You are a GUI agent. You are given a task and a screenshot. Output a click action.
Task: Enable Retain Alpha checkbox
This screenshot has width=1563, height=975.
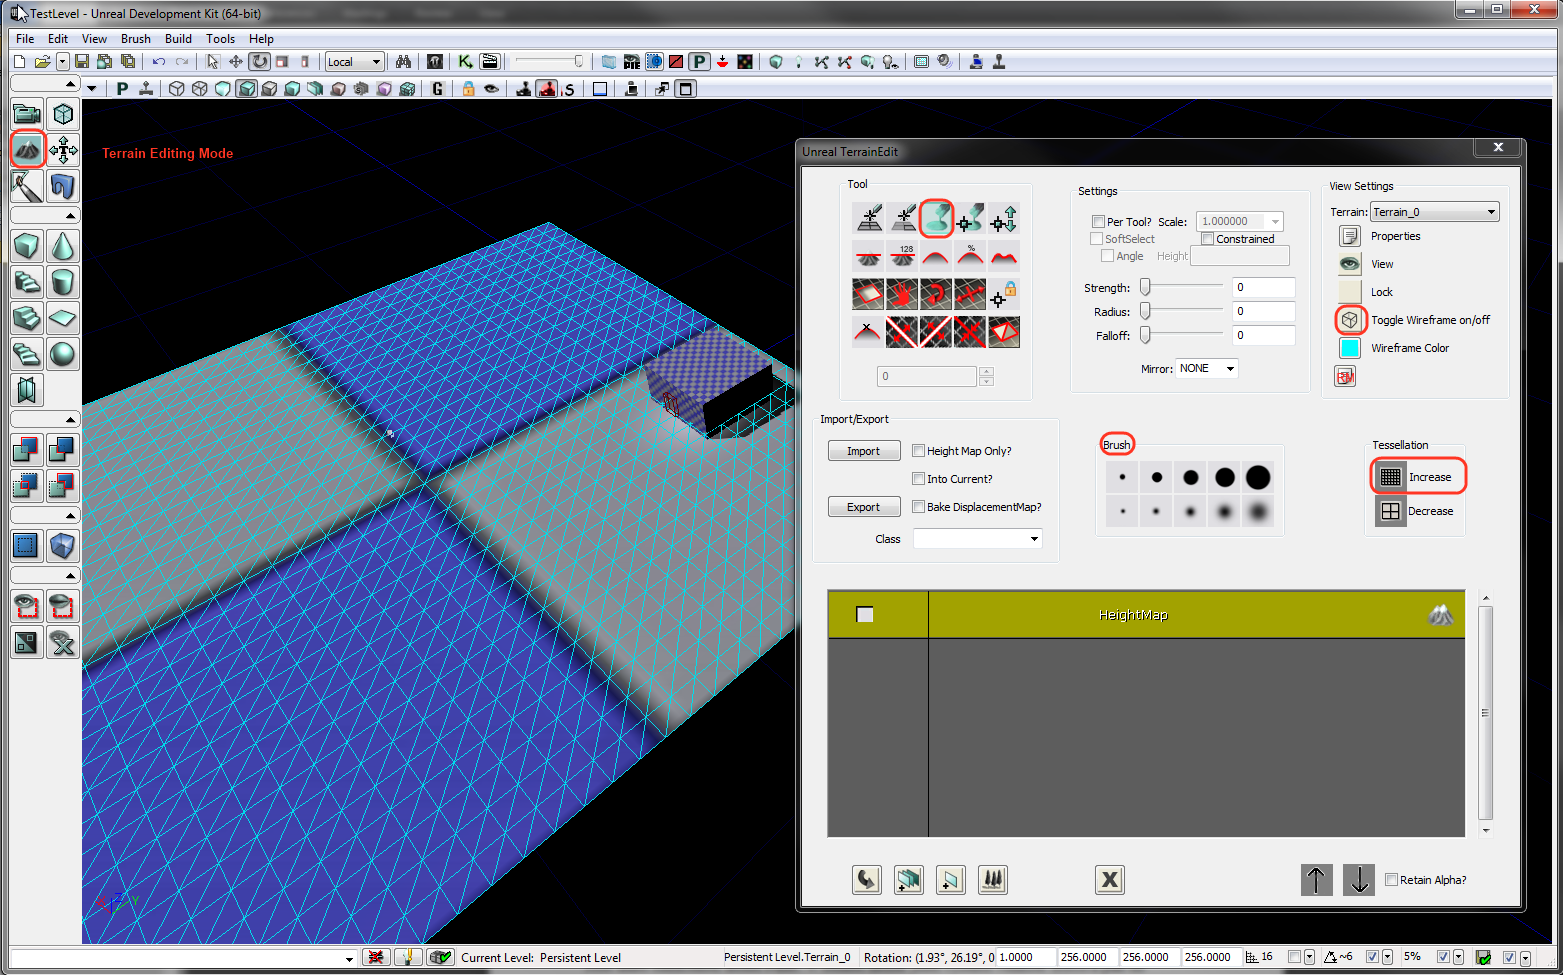click(1391, 880)
